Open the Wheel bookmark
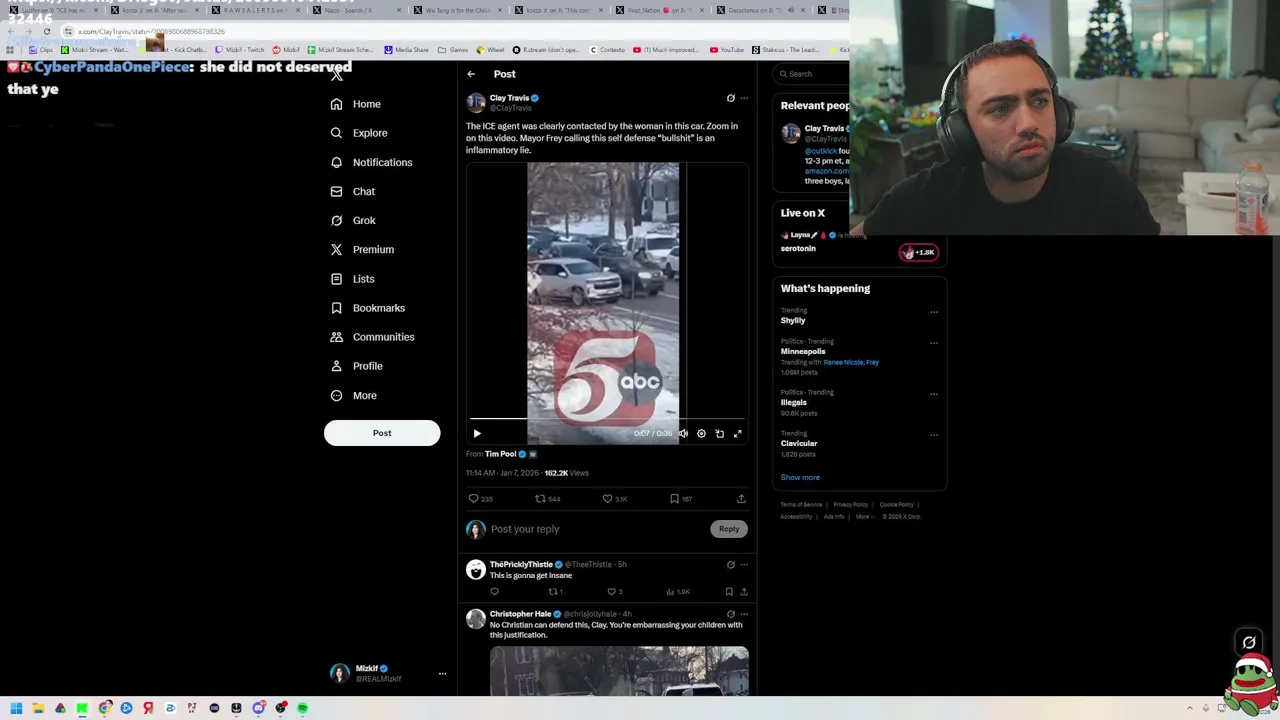This screenshot has width=1280, height=720. [491, 50]
